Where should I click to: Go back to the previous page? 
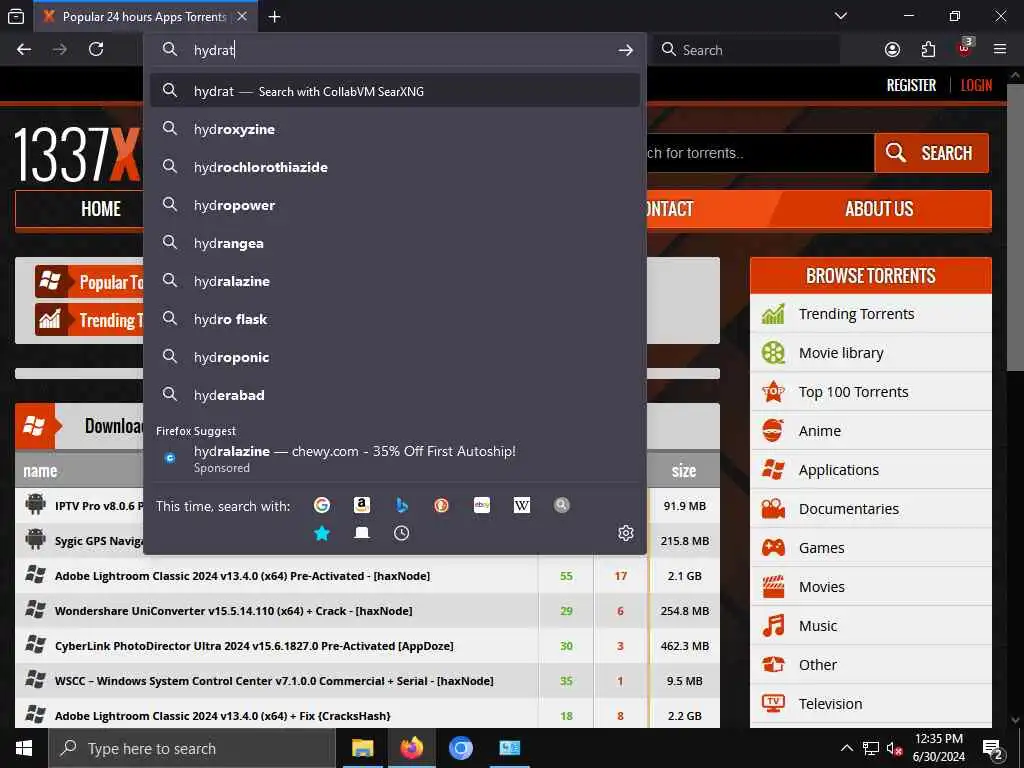point(24,50)
